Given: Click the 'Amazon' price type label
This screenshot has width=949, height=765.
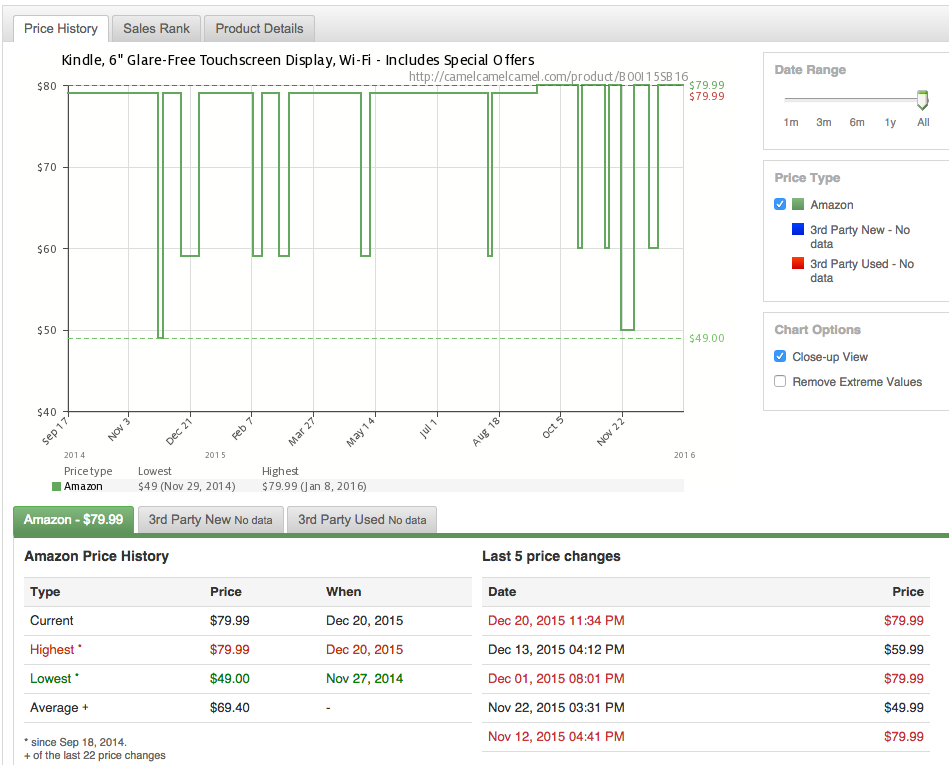Looking at the screenshot, I should (832, 205).
